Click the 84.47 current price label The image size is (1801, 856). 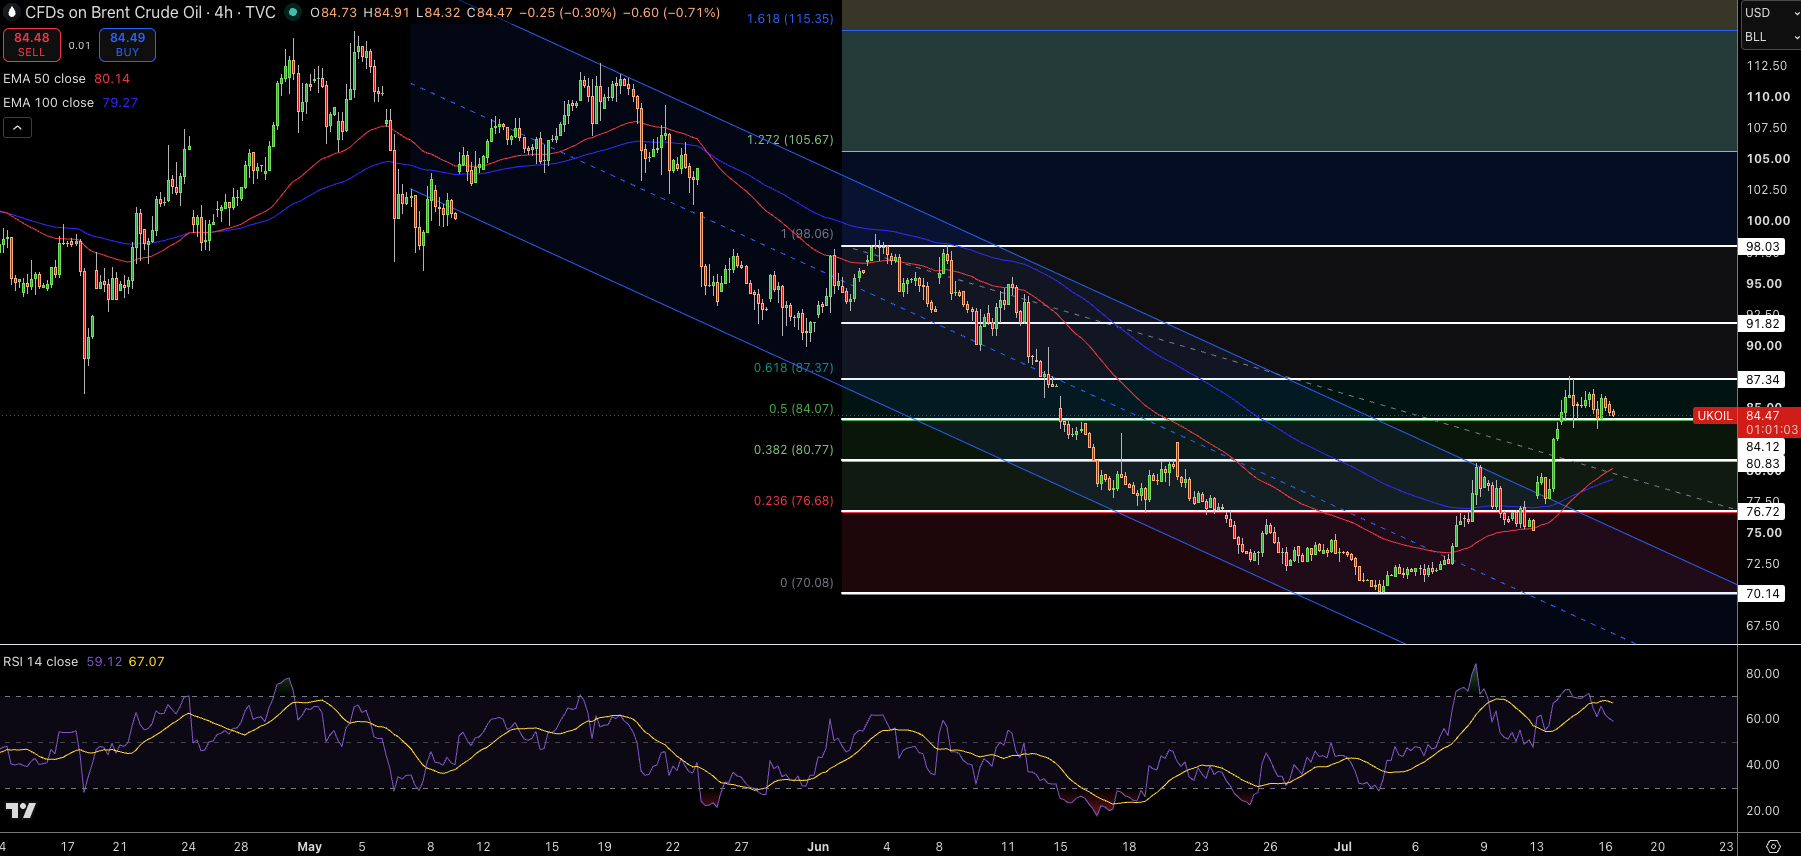1763,416
